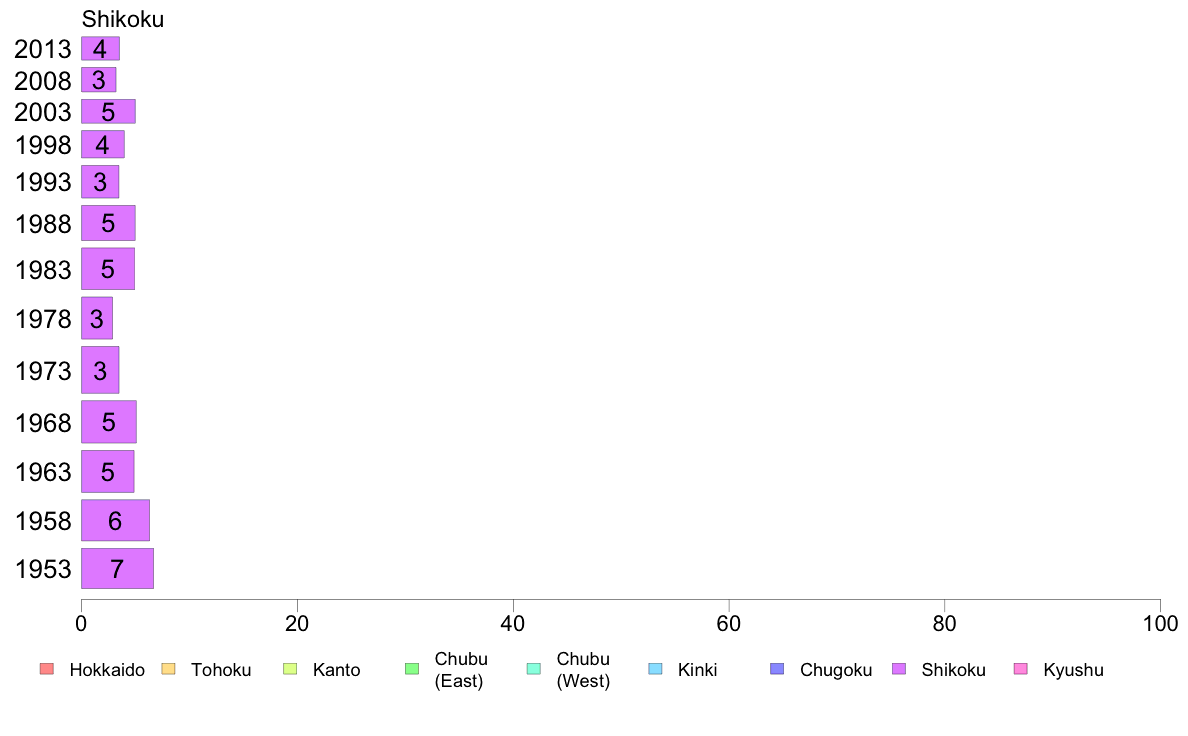Image resolution: width=1188 pixels, height=736 pixels.
Task: Select the 2008 bar showing 3
Action: pyautogui.click(x=98, y=80)
